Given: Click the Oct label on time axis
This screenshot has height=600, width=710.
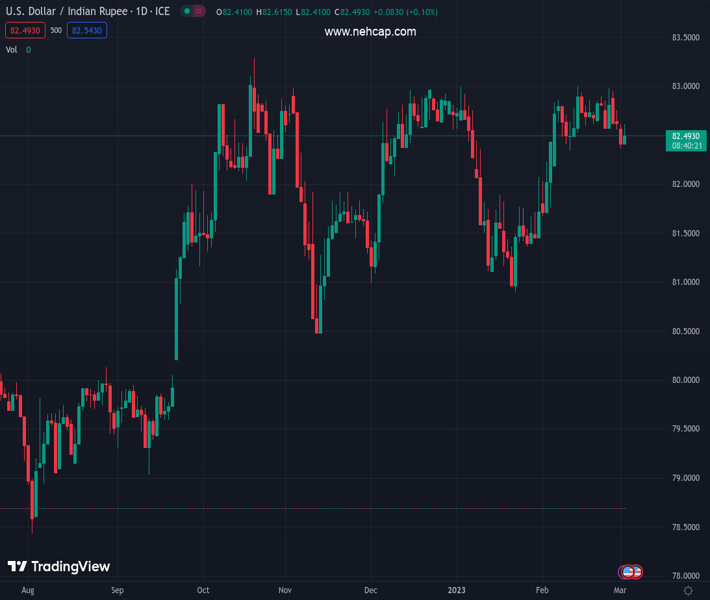Looking at the screenshot, I should [x=203, y=591].
